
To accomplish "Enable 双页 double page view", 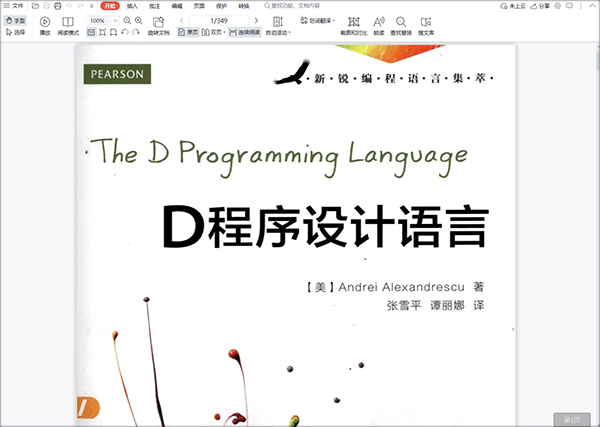I will [x=213, y=33].
